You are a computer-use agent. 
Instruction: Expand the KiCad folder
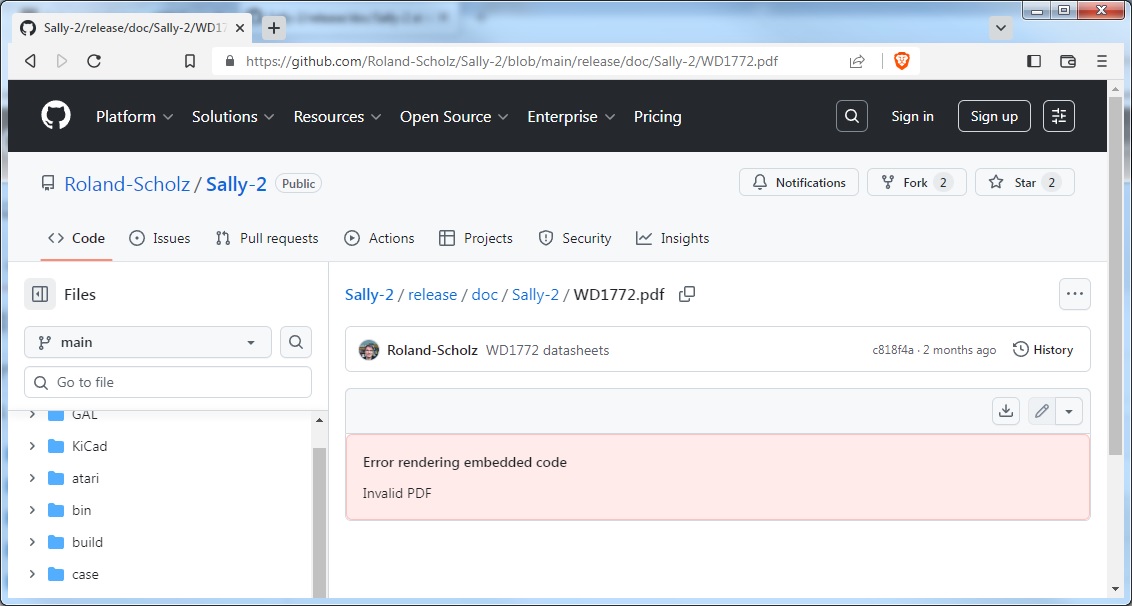point(32,446)
